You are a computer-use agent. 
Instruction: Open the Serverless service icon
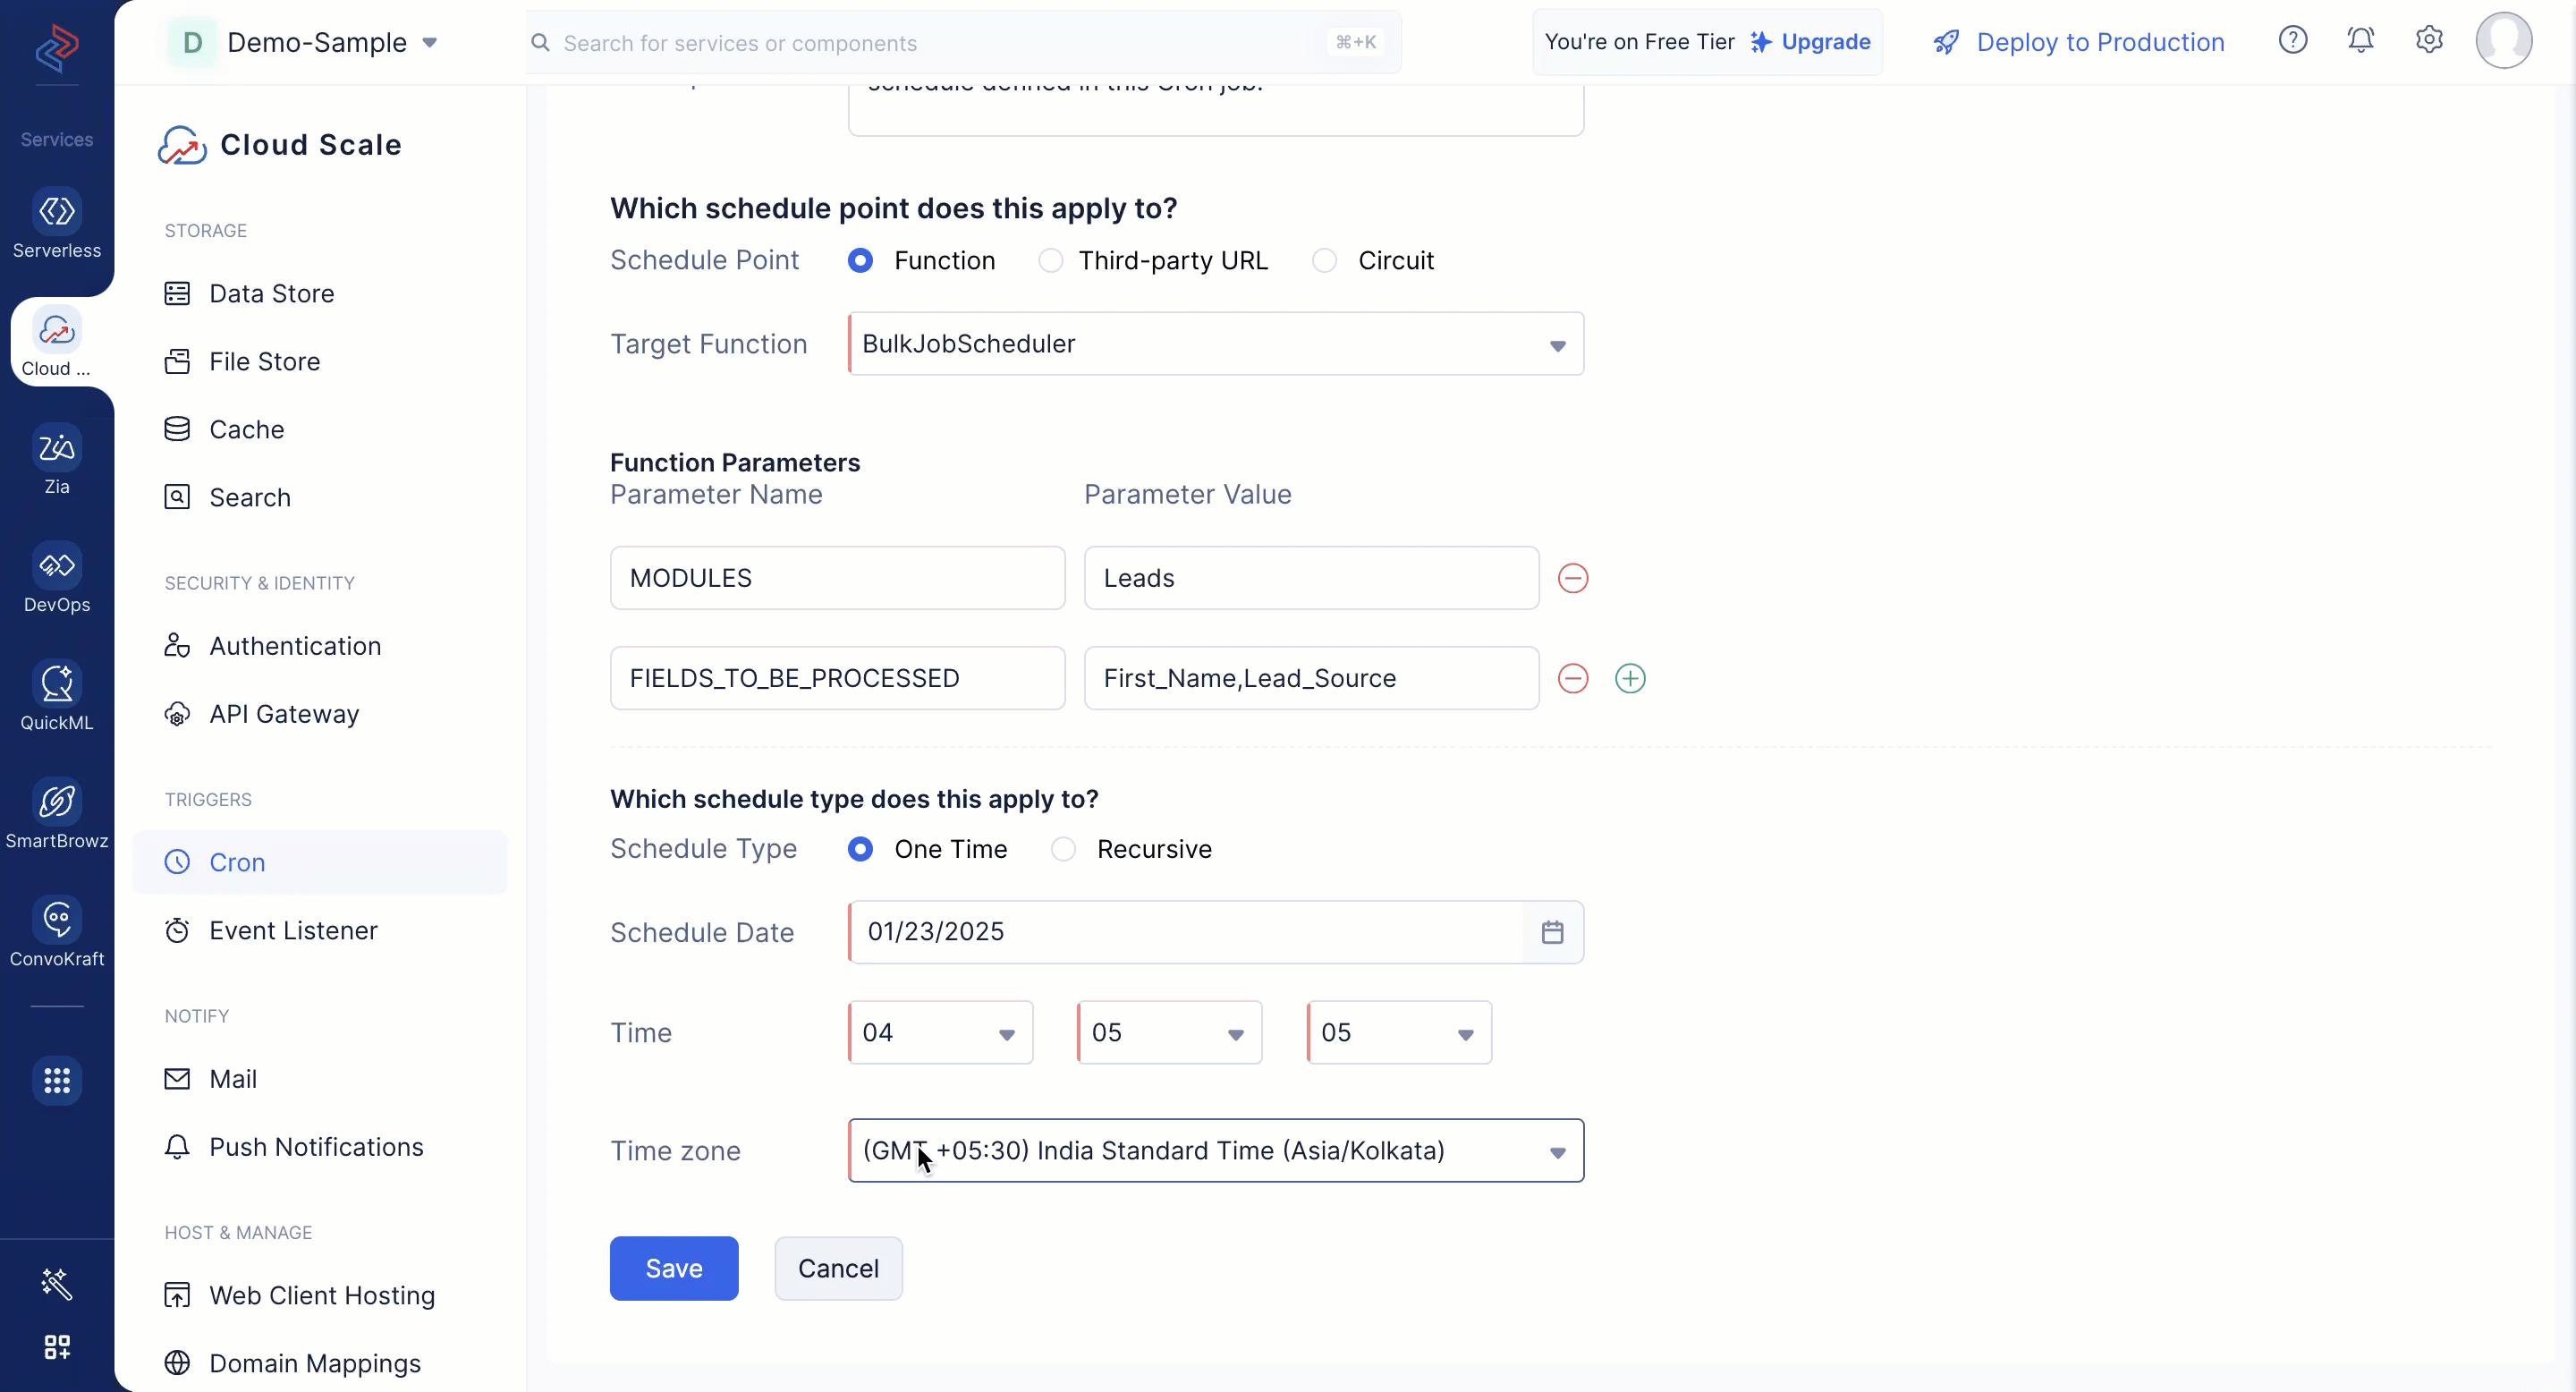coord(57,213)
